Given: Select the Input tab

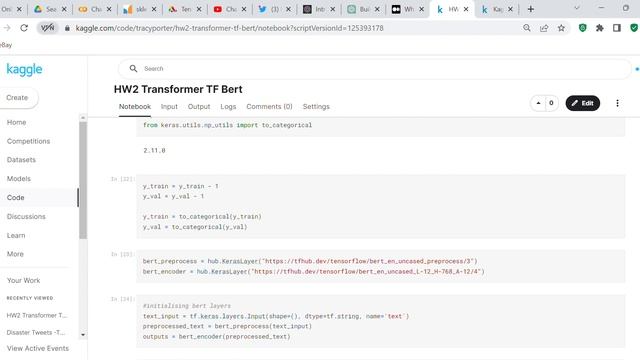Looking at the screenshot, I should point(169,107).
